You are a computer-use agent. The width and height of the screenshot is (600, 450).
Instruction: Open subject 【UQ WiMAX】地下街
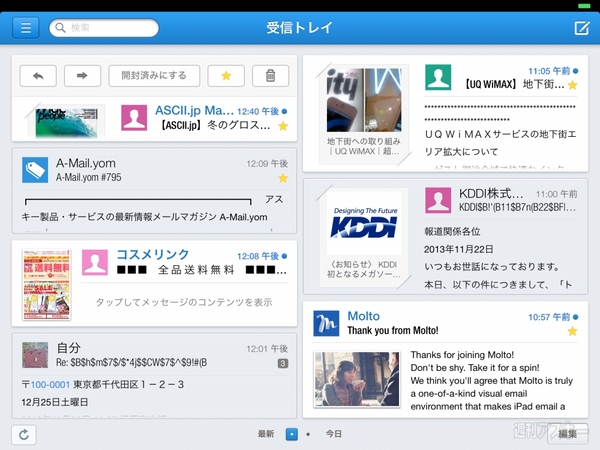pos(514,84)
